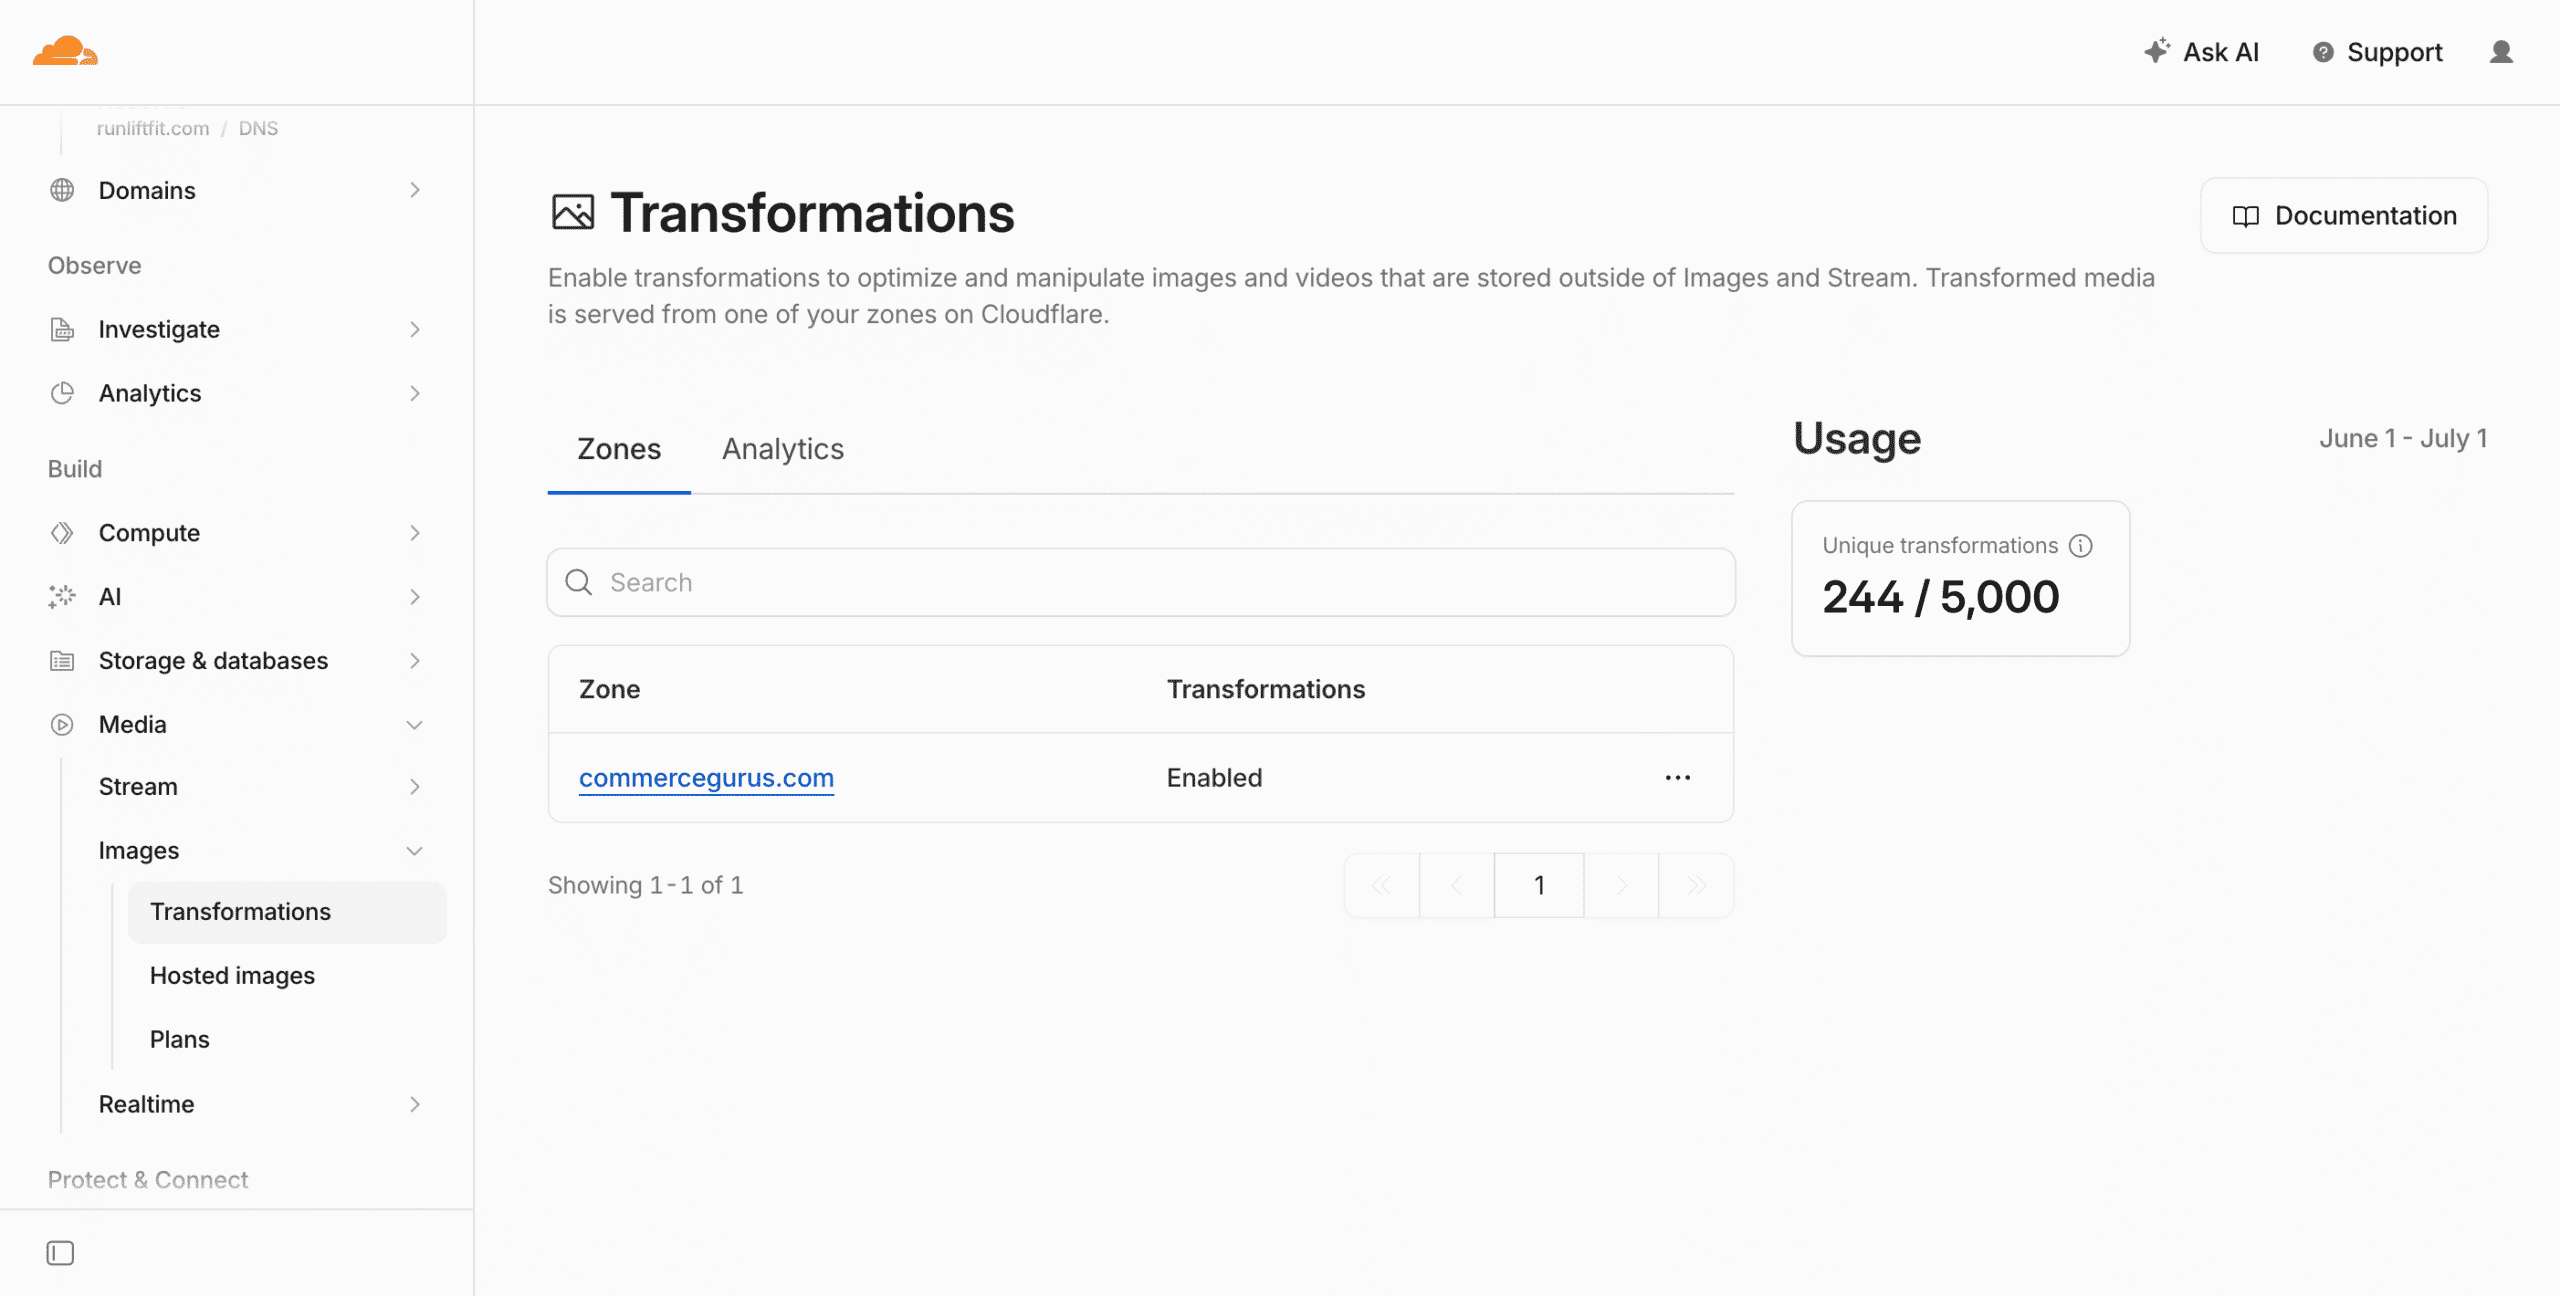Expand the Realtime chevron
Screen dimensions: 2560x1296
coord(415,1104)
